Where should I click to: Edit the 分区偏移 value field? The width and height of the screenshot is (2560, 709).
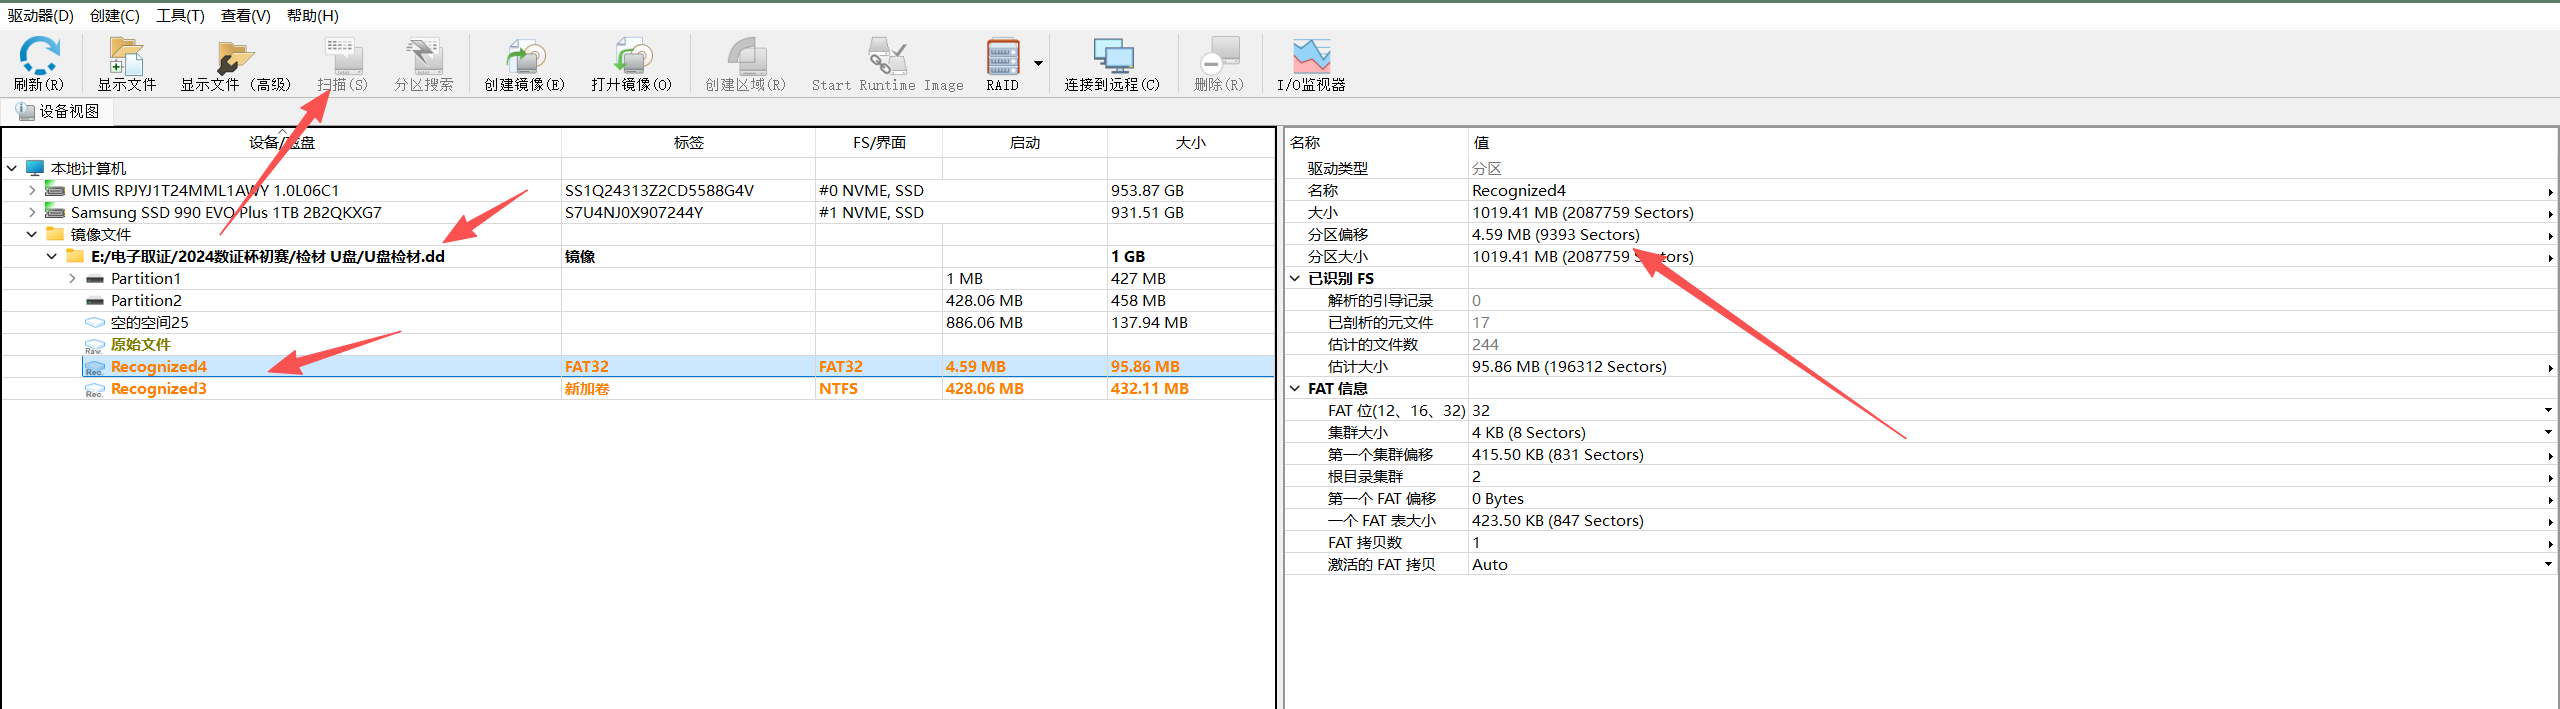click(2012, 234)
